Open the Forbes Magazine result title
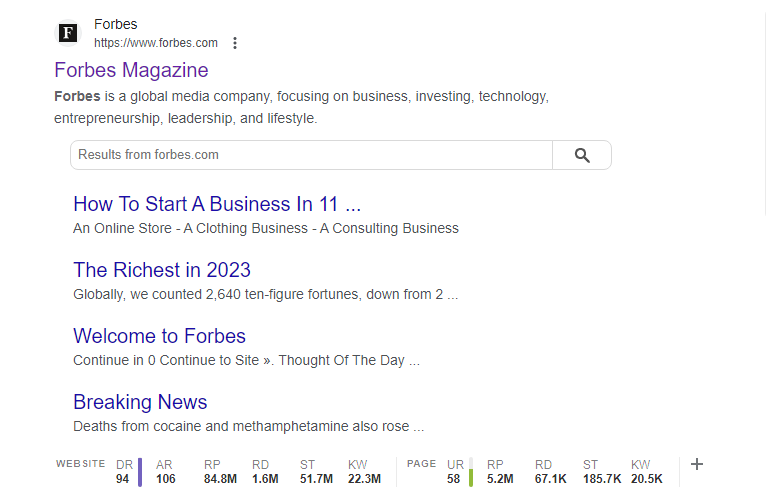The image size is (766, 500). (x=131, y=70)
